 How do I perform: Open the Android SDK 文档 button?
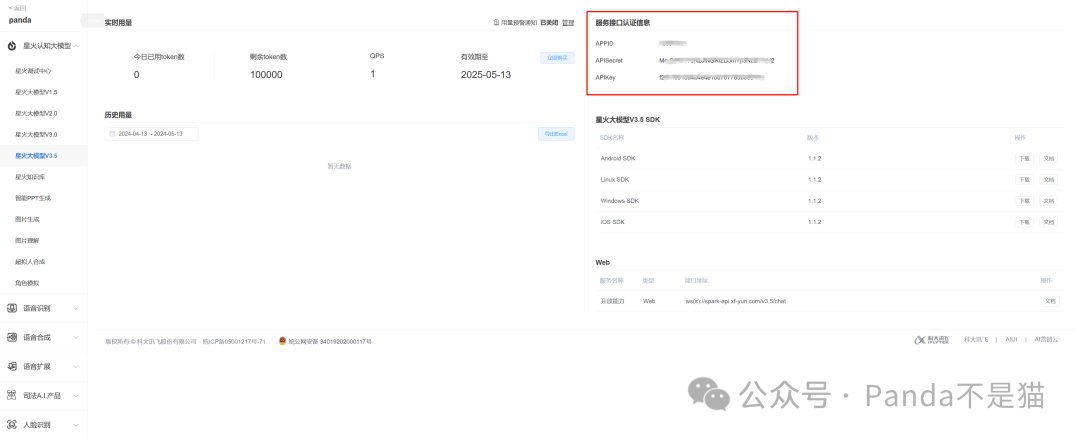1048,159
